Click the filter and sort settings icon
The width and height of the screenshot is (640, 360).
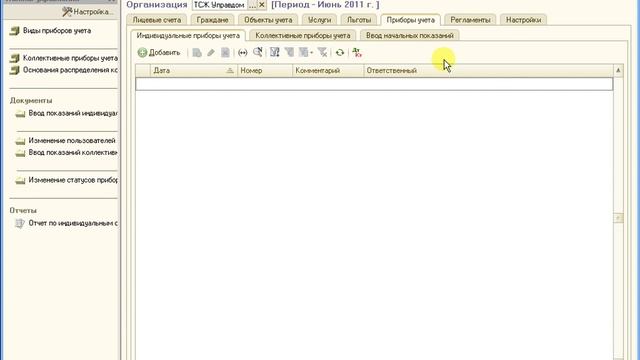(x=275, y=52)
